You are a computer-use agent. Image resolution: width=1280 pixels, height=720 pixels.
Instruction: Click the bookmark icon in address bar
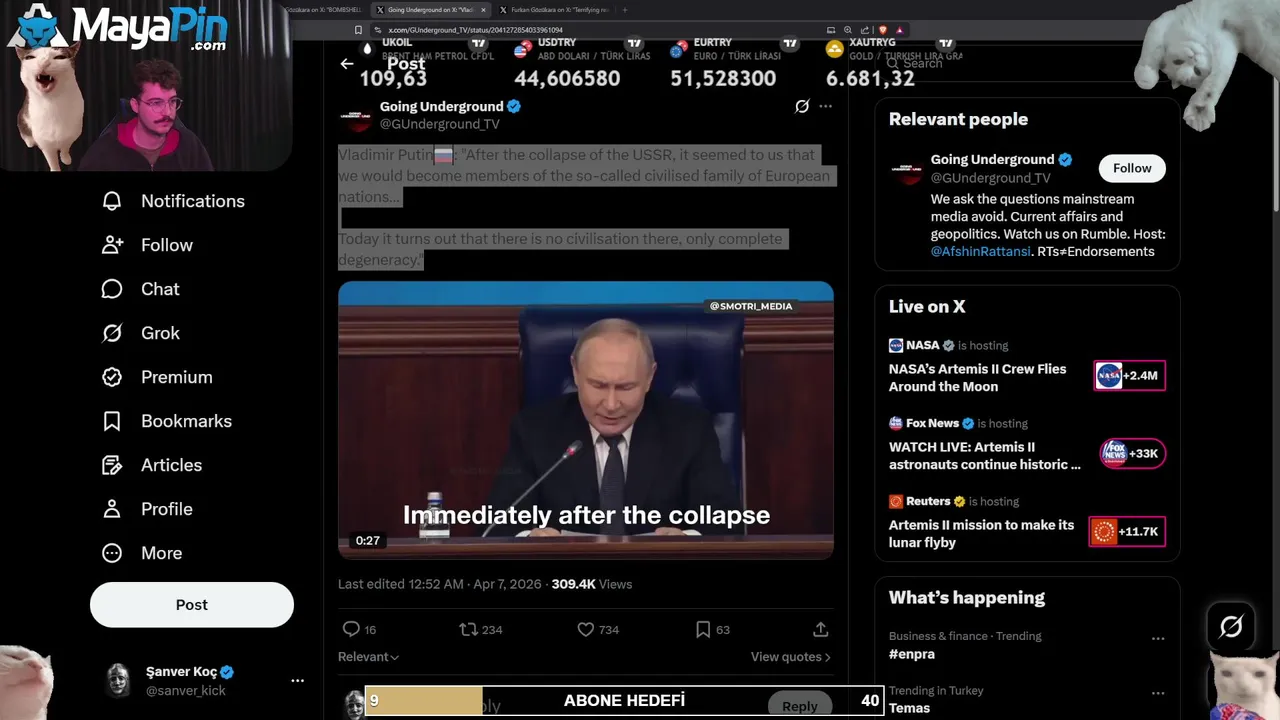point(359,30)
